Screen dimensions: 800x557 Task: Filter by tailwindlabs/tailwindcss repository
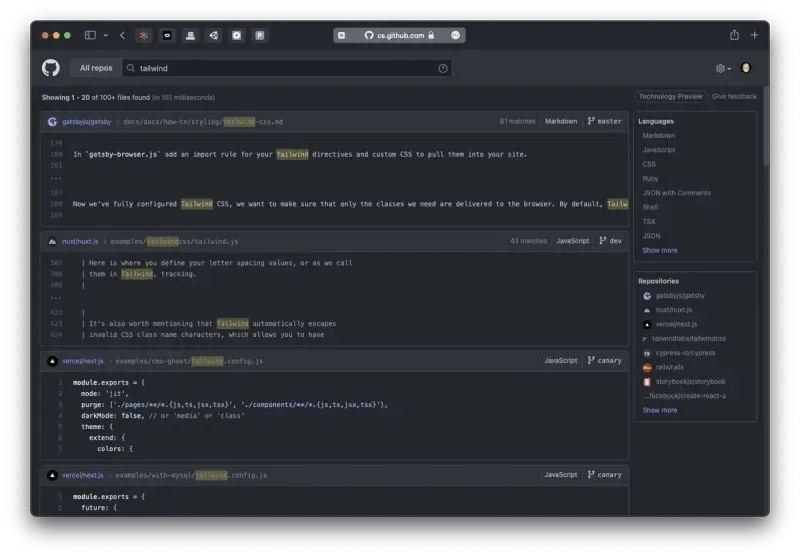pos(689,338)
